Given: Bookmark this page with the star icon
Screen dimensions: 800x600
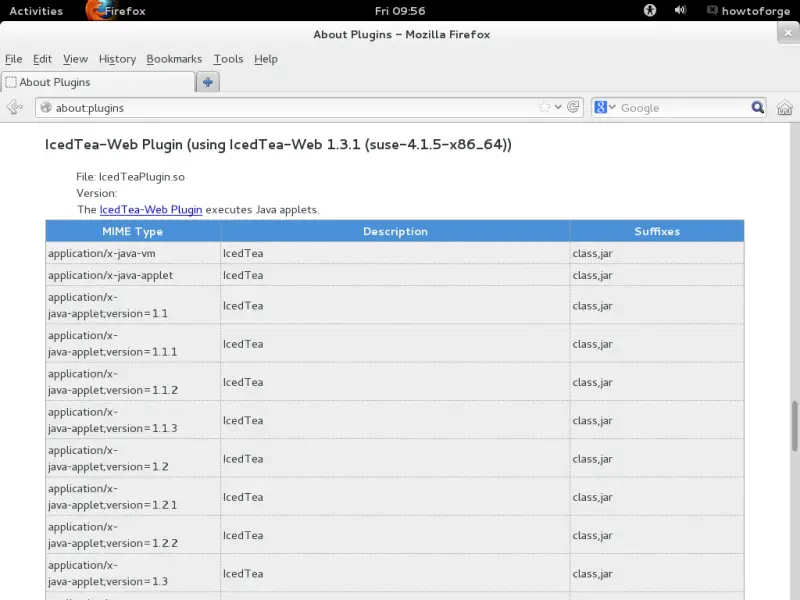Looking at the screenshot, I should pos(544,107).
